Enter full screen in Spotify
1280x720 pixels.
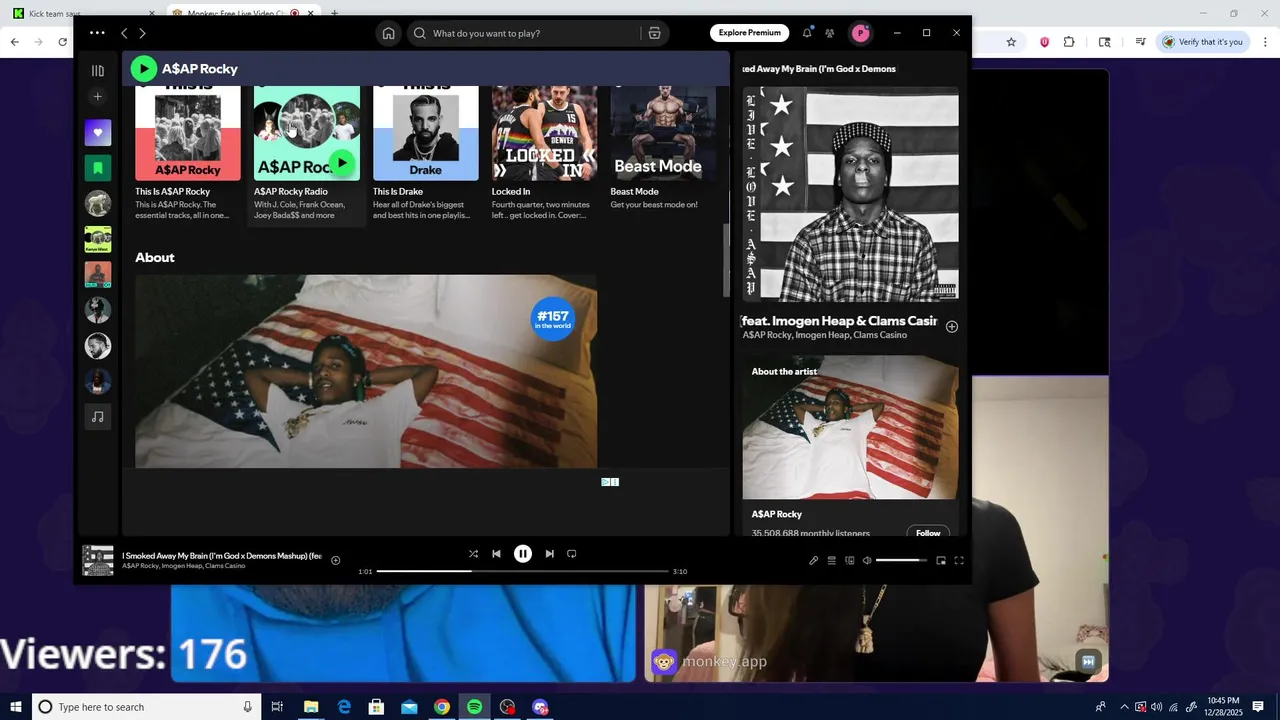(x=959, y=560)
